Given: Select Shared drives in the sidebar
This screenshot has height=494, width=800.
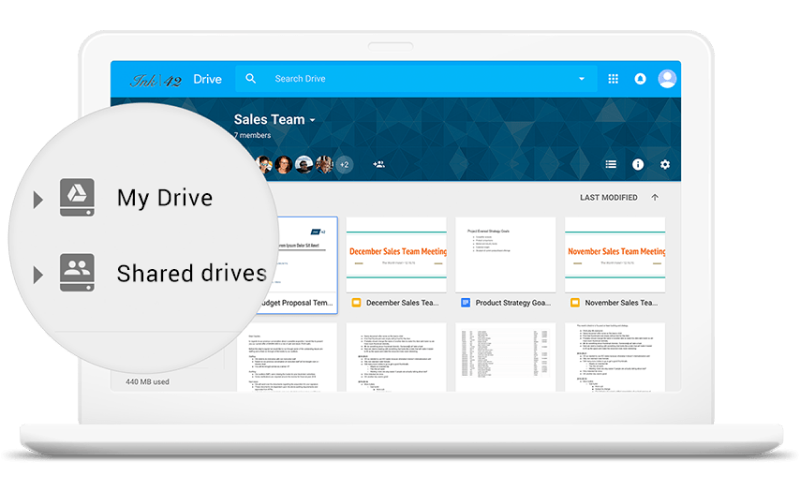Looking at the screenshot, I should [x=192, y=273].
